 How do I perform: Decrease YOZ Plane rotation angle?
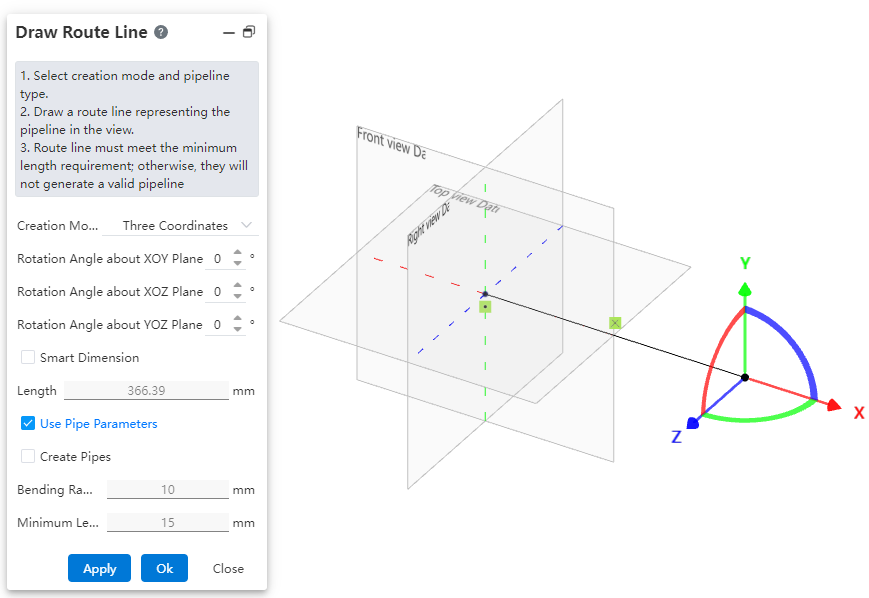pyautogui.click(x=237, y=330)
